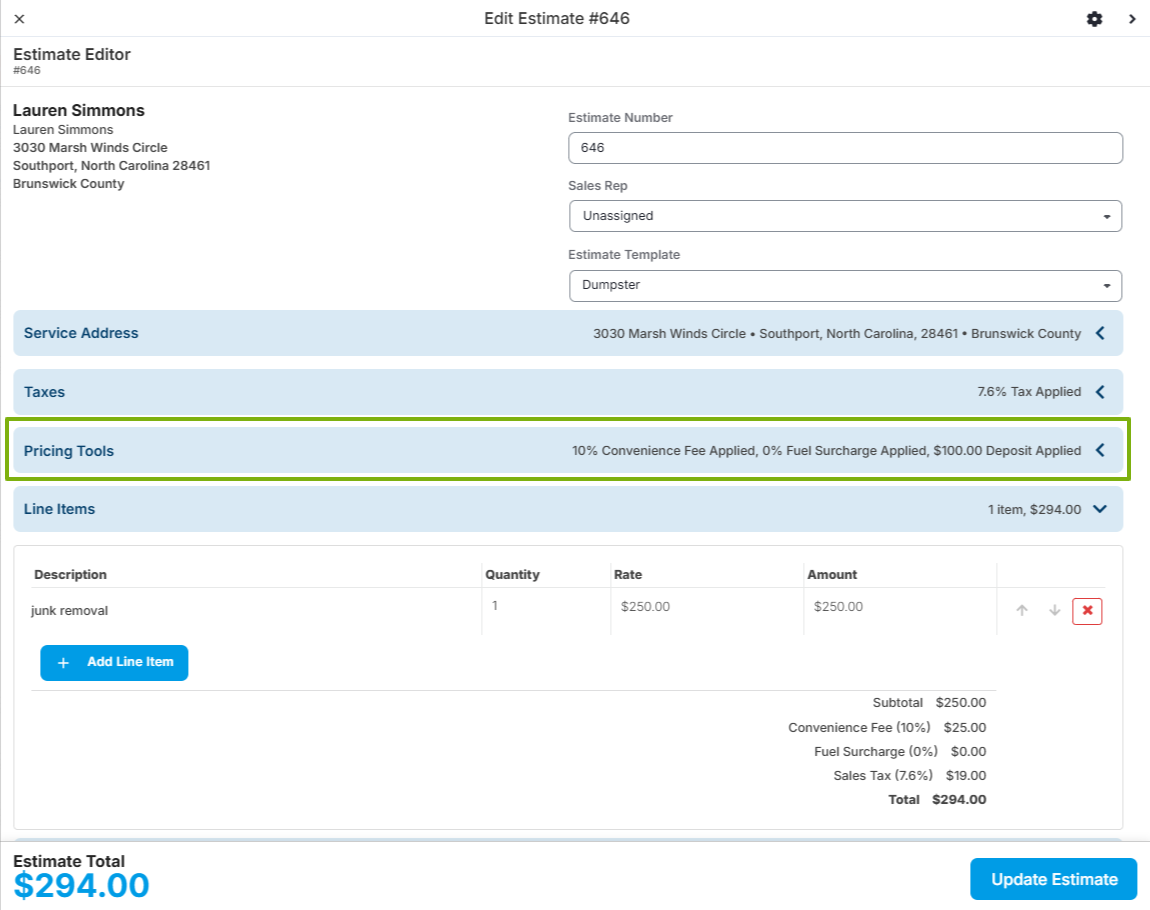The height and width of the screenshot is (910, 1150).
Task: Close the Edit Estimate dialog with X
Action: click(20, 19)
